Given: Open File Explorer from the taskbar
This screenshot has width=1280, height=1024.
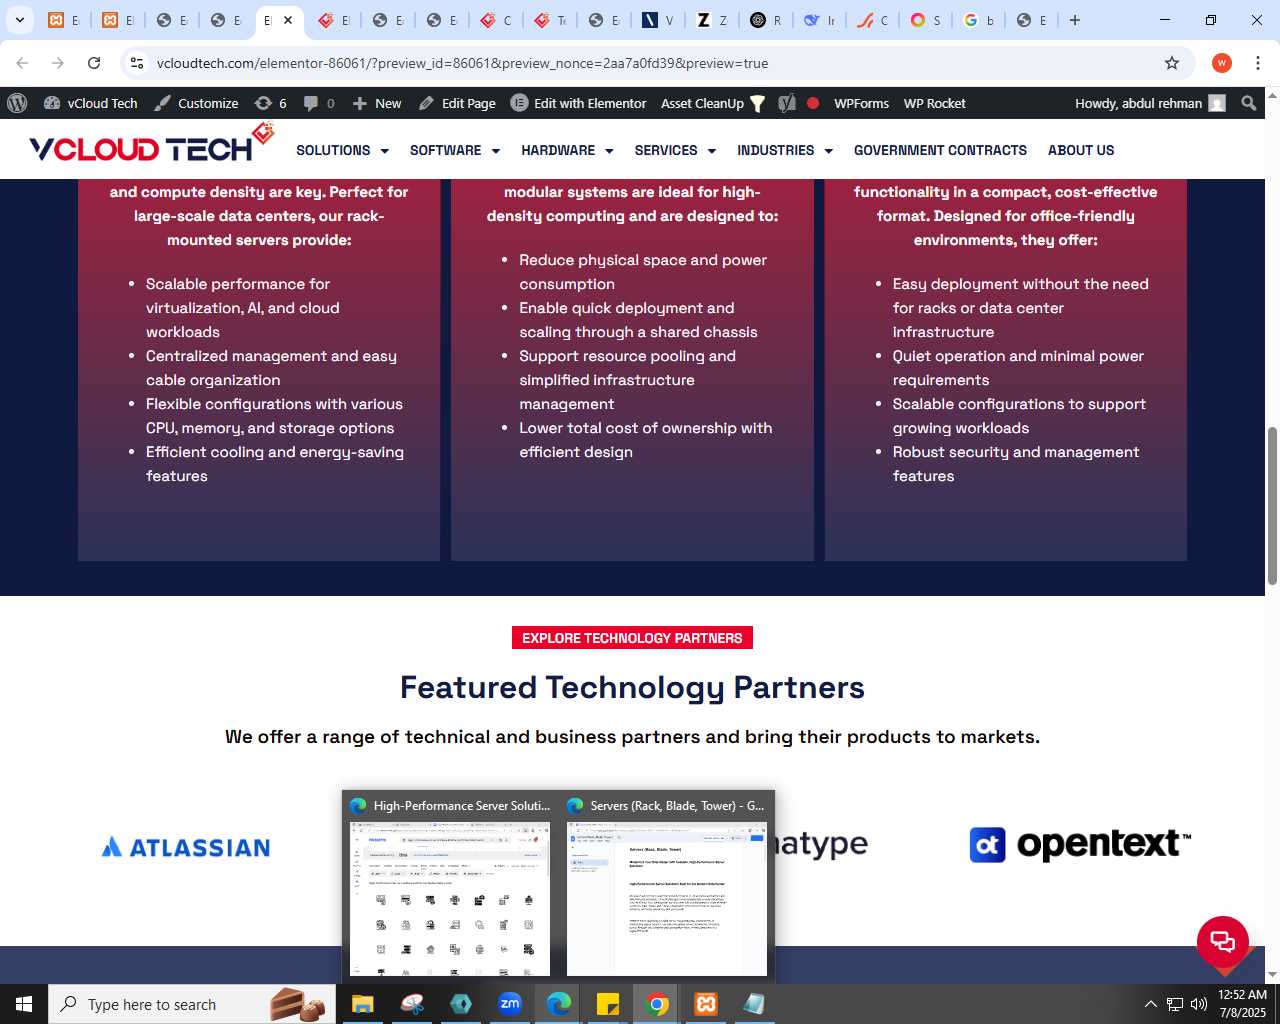Looking at the screenshot, I should click(362, 1004).
